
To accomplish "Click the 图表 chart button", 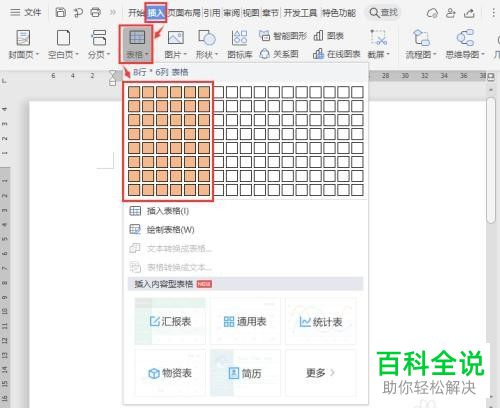I will coord(329,35).
